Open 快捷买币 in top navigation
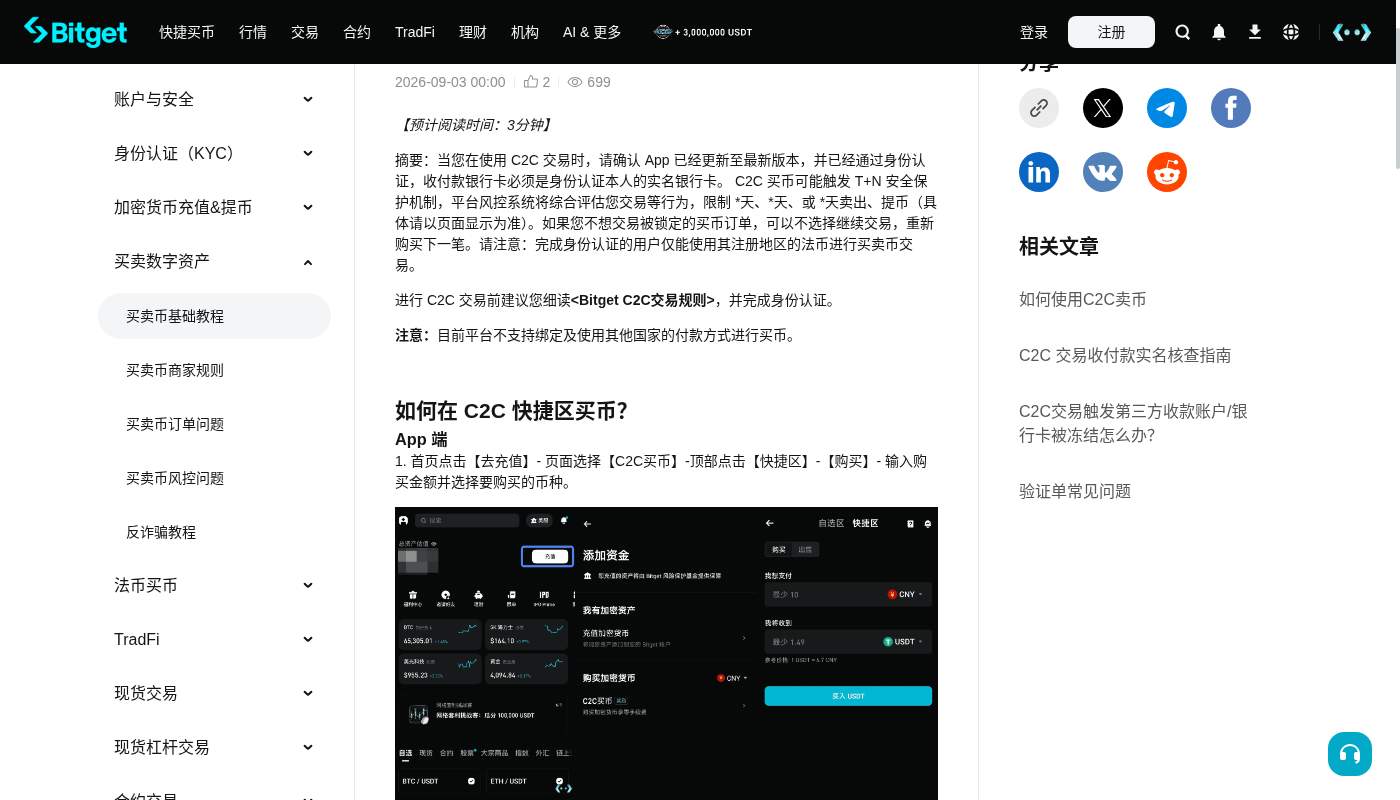This screenshot has width=1400, height=800. (x=187, y=32)
